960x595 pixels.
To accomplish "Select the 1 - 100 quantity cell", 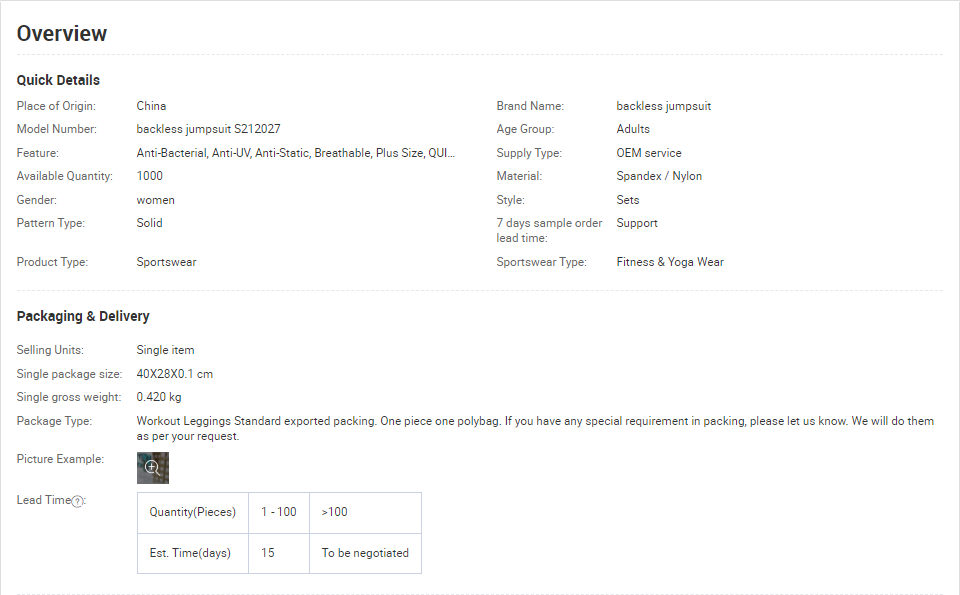I will point(279,512).
